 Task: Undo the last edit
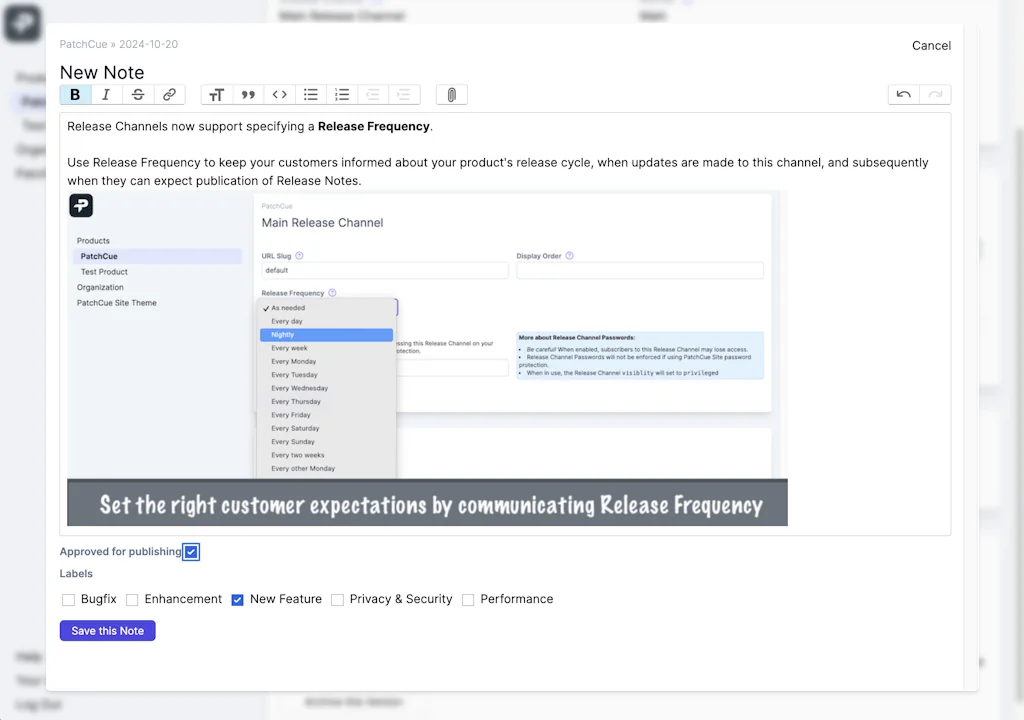[904, 95]
